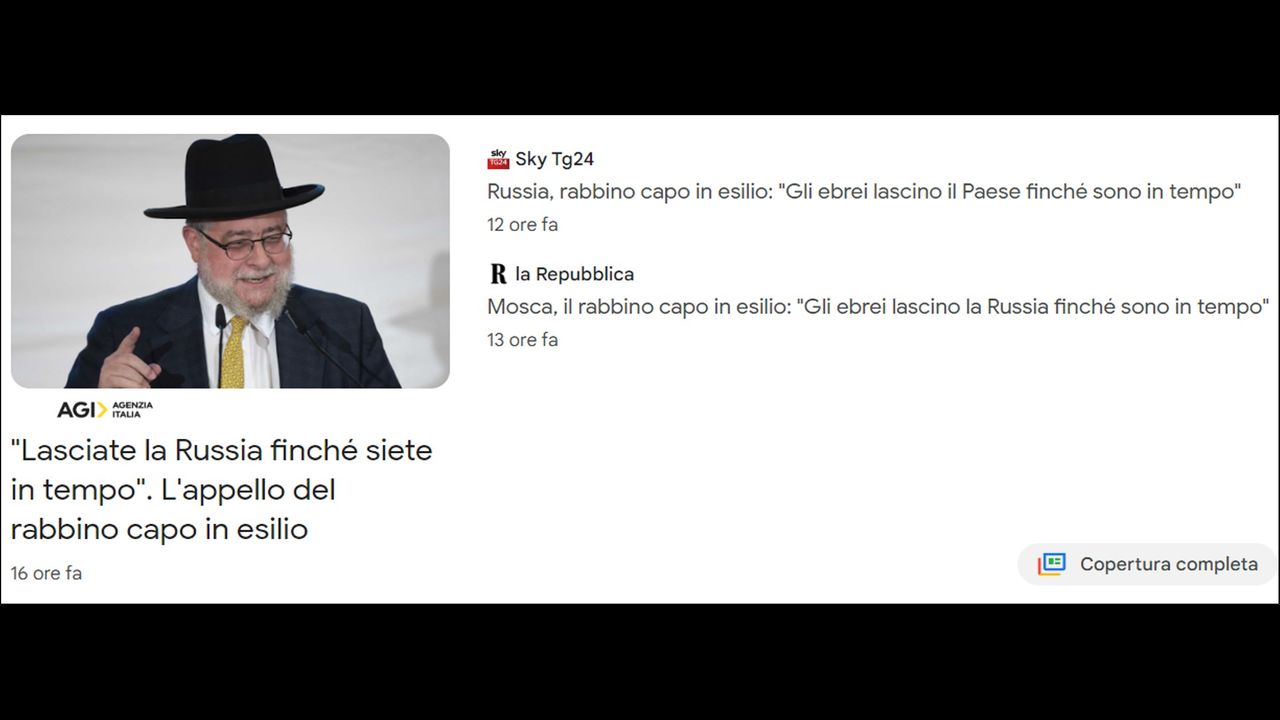1280x720 pixels.
Task: Click the Sky Tg24 logo icon
Action: pyautogui.click(x=498, y=159)
